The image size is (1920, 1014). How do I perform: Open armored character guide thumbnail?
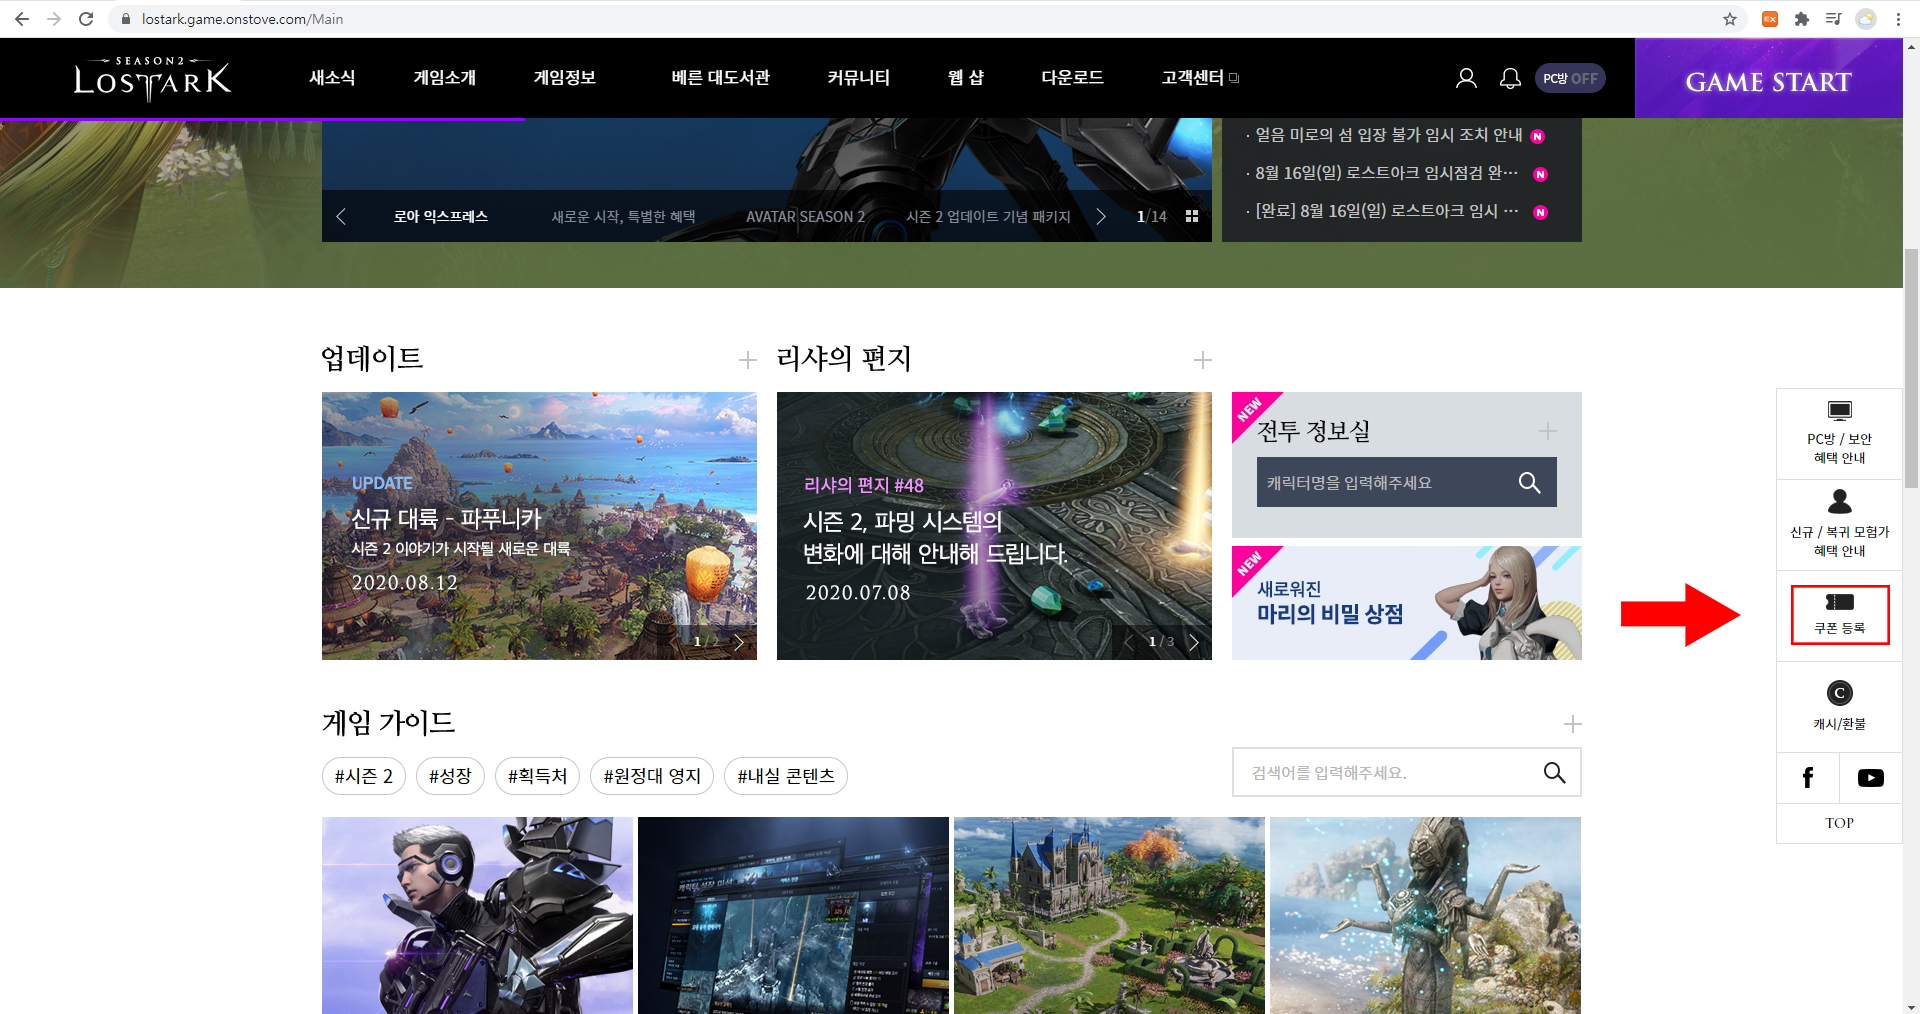[477, 915]
